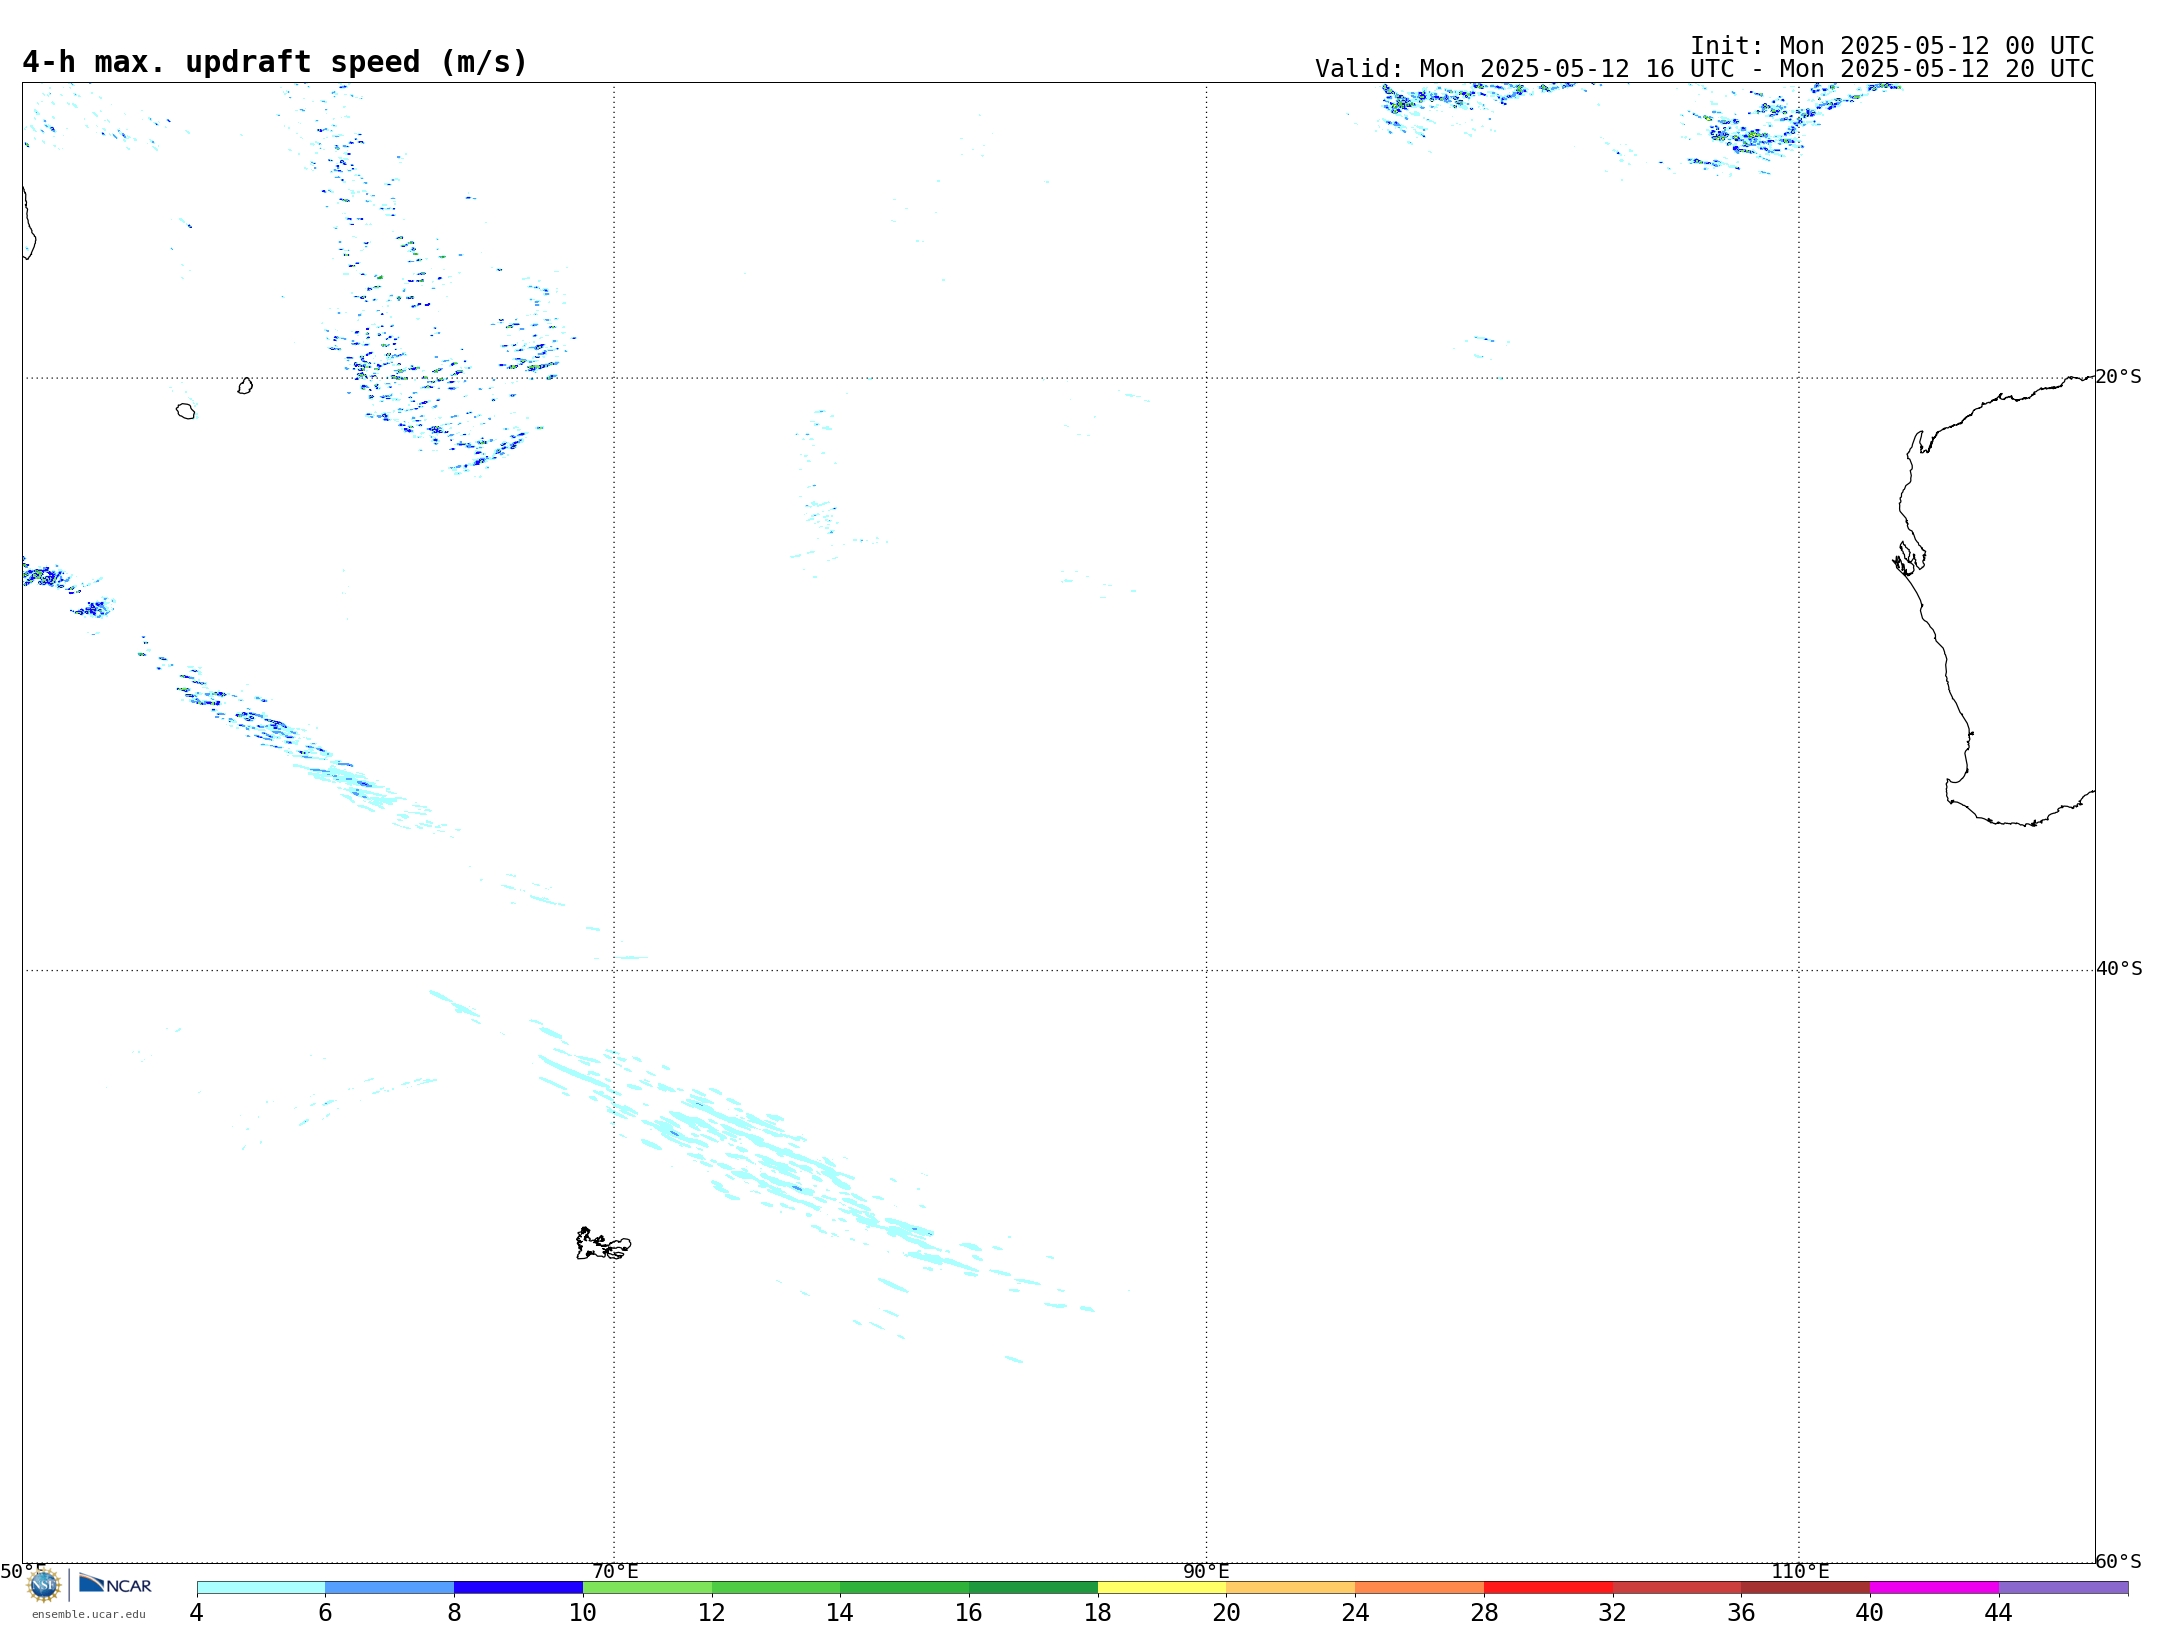The width and height of the screenshot is (2160, 1626).
Task: Open the ensemble.ucar.edu link text
Action: coord(89,1614)
